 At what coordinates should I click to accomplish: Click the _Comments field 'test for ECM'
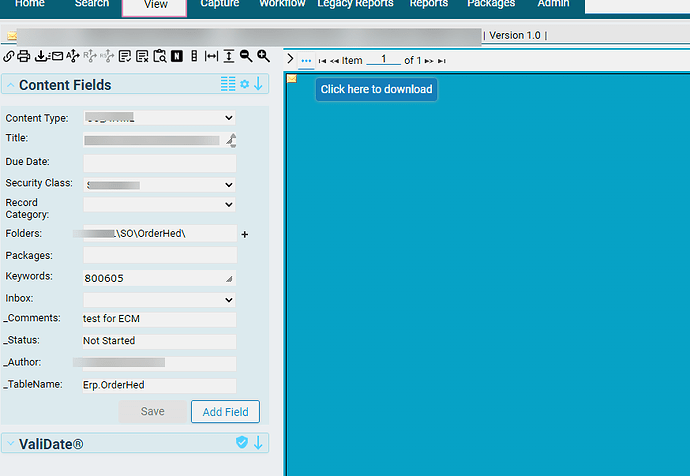pyautogui.click(x=159, y=319)
